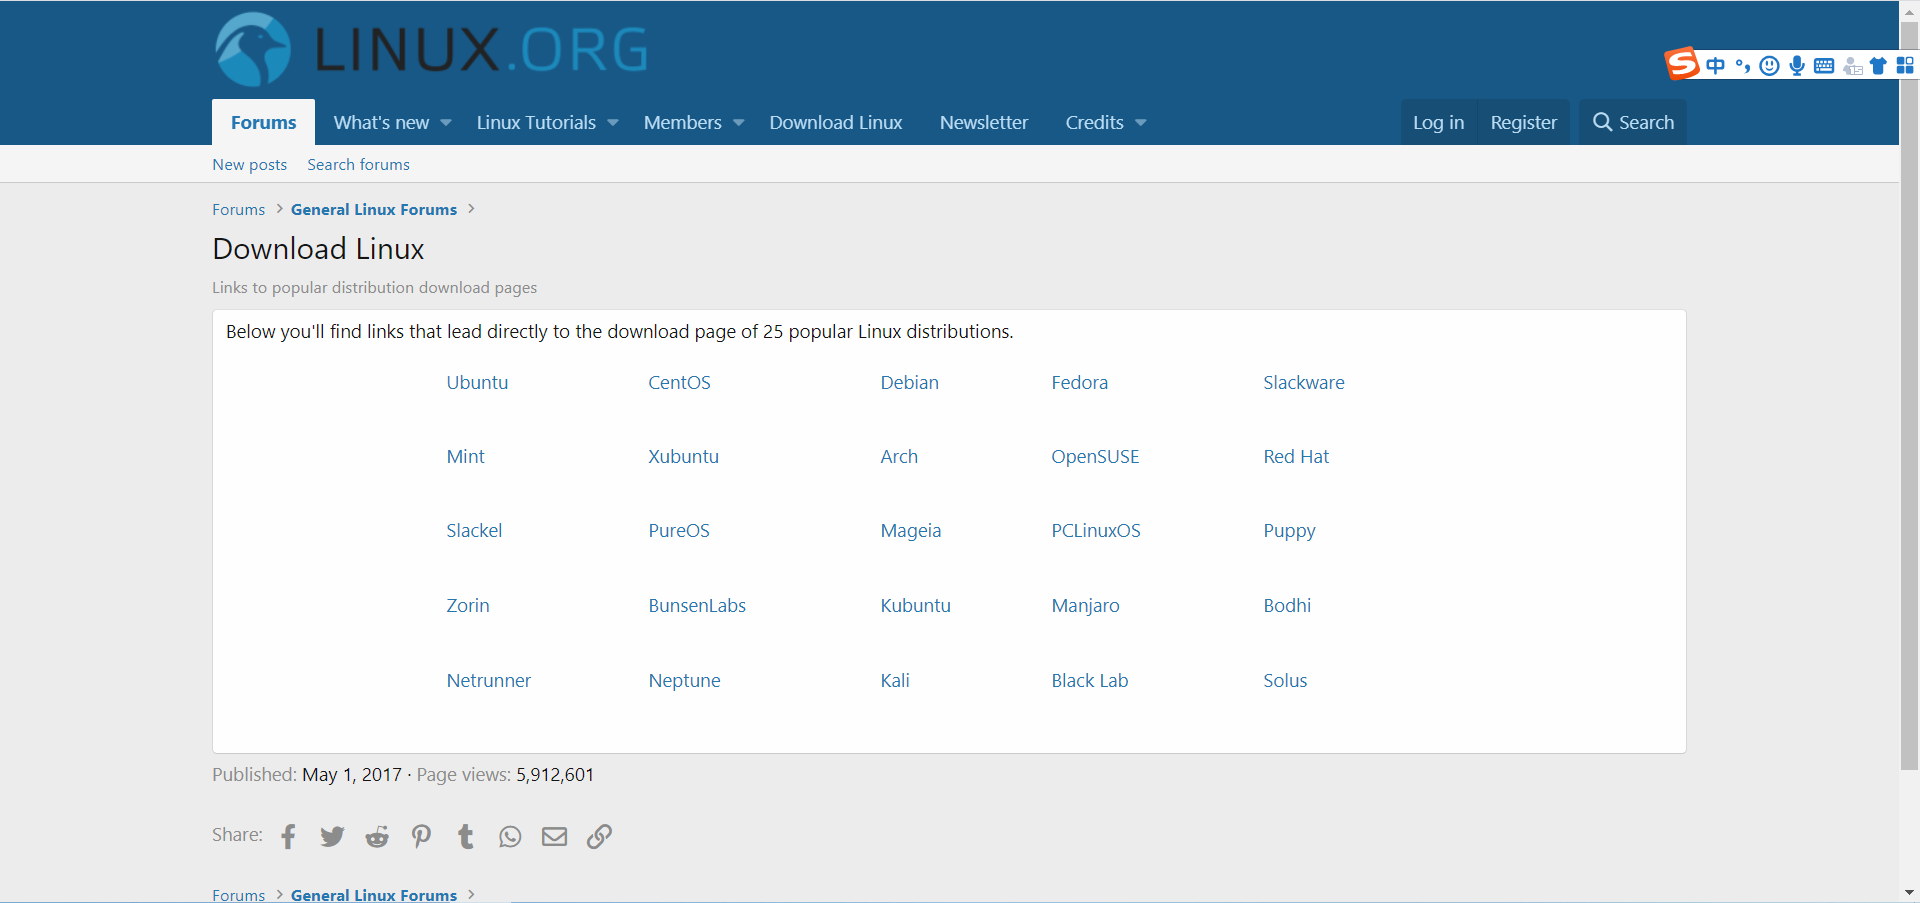The height and width of the screenshot is (903, 1920).
Task: Open the IME skin shirt icon
Action: point(1878,66)
